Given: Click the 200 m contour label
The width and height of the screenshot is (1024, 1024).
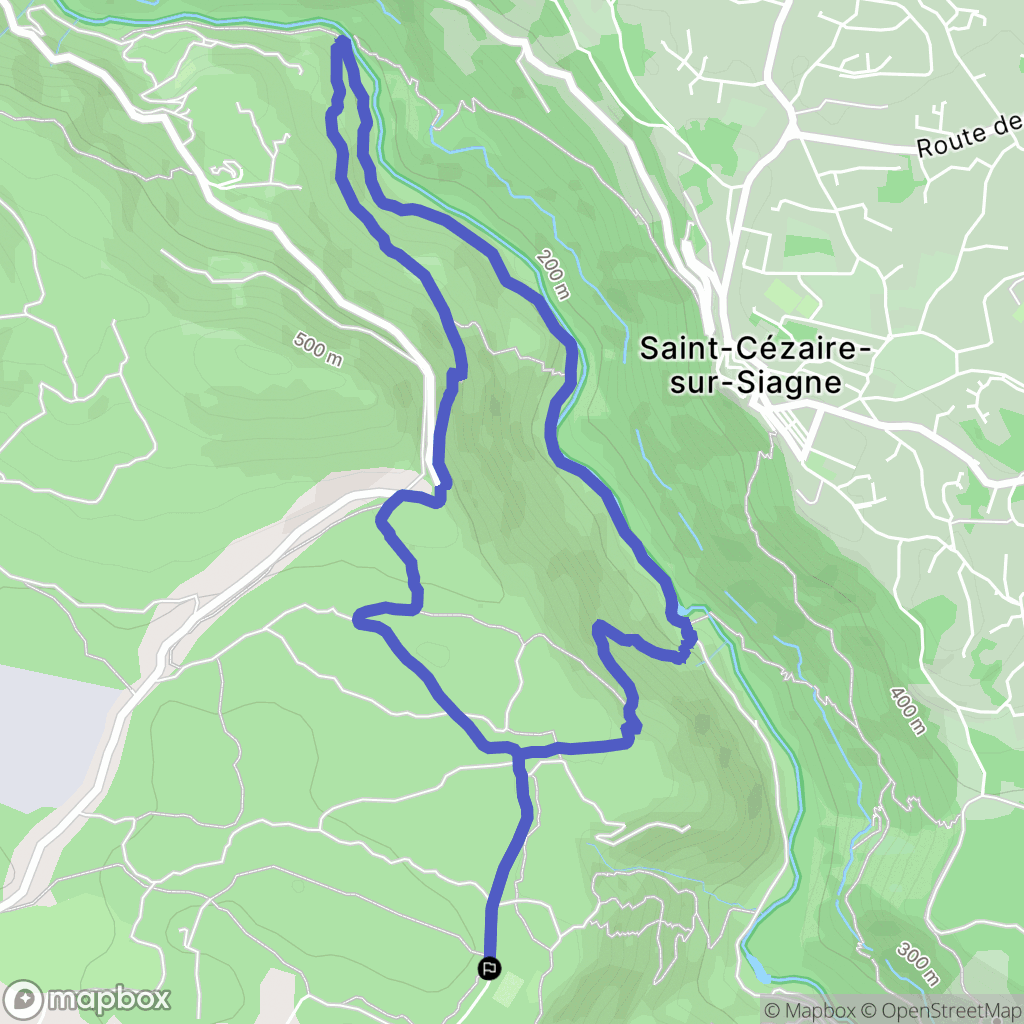Looking at the screenshot, I should tap(552, 275).
